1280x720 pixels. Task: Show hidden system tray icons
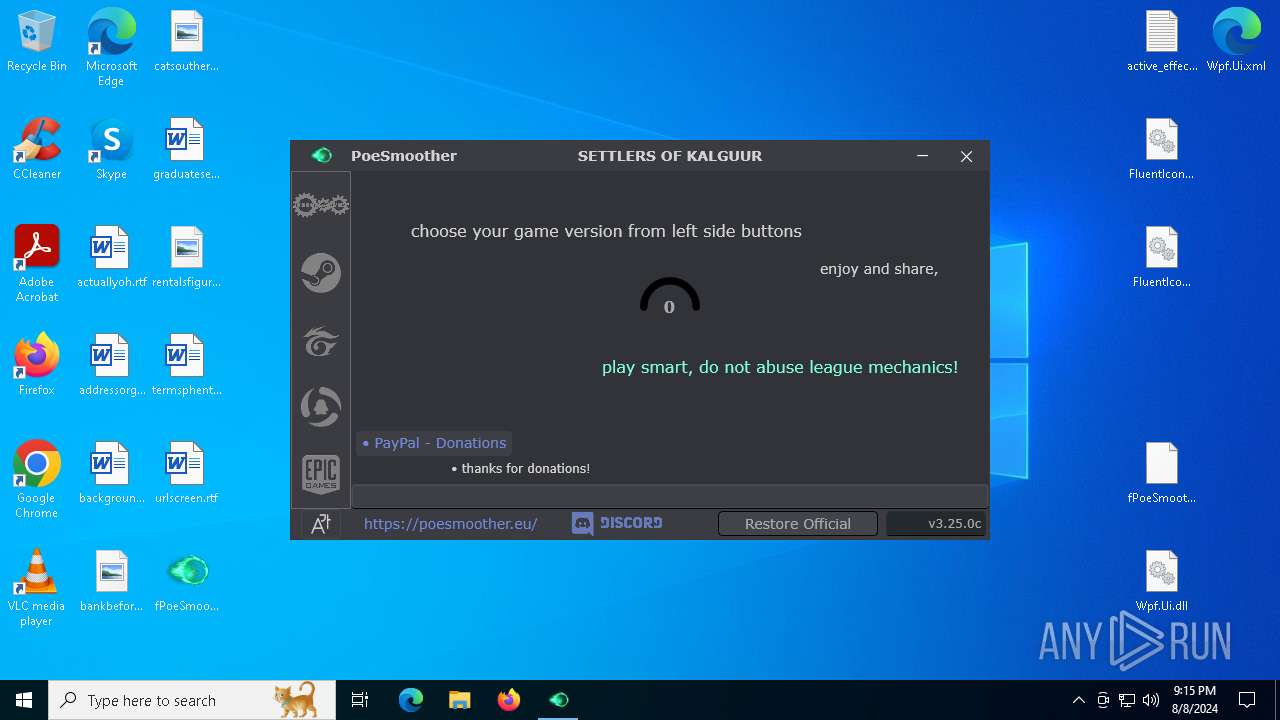[1078, 700]
